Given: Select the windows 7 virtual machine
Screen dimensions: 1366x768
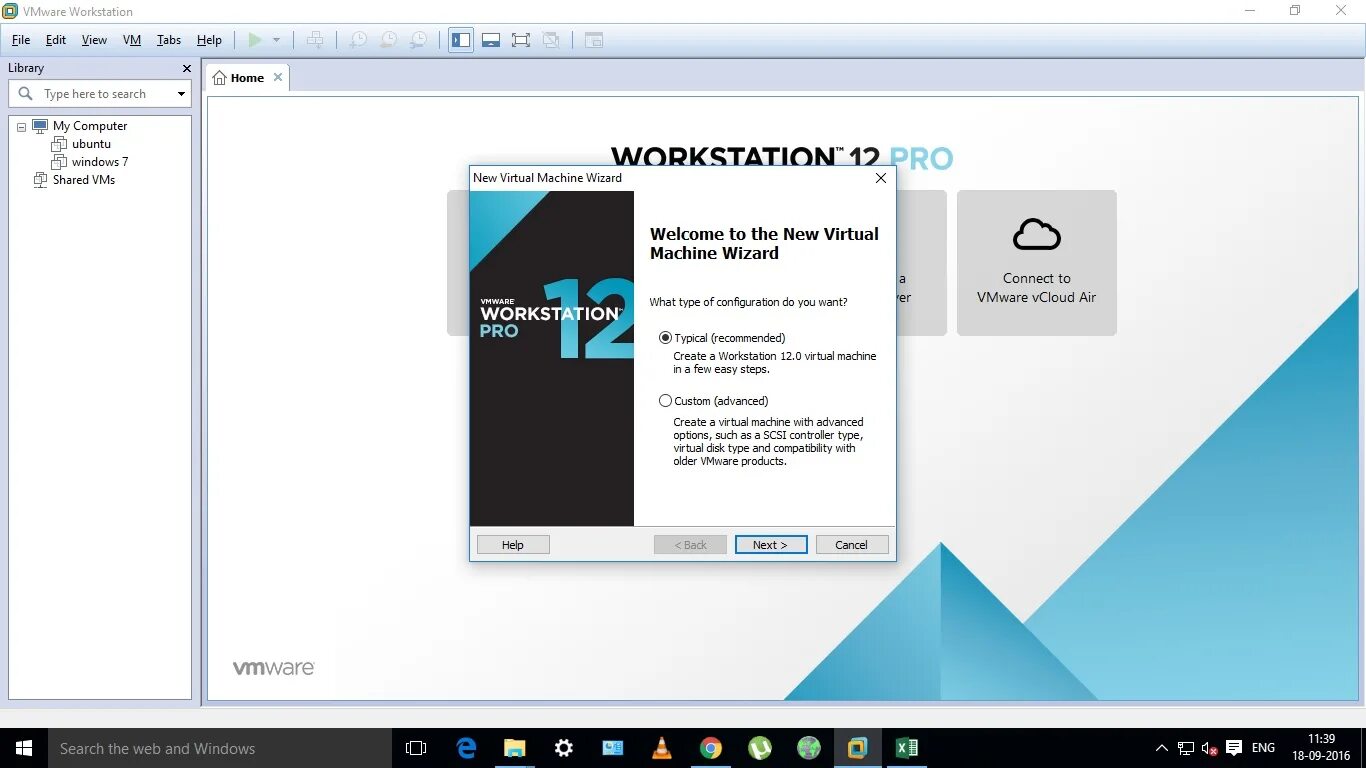Looking at the screenshot, I should (100, 162).
